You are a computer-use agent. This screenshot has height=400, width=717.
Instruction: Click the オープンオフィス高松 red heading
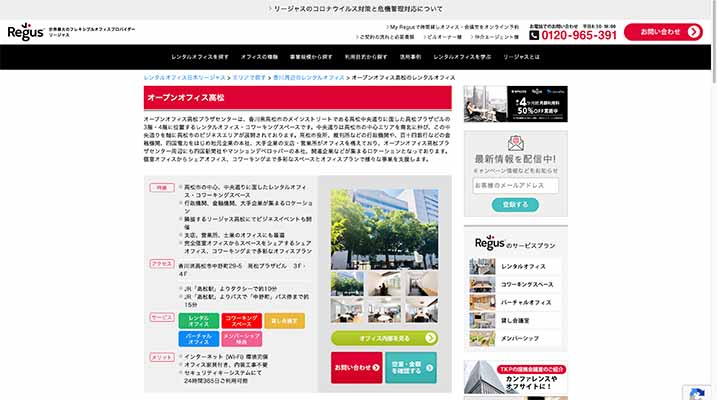[x=298, y=98]
